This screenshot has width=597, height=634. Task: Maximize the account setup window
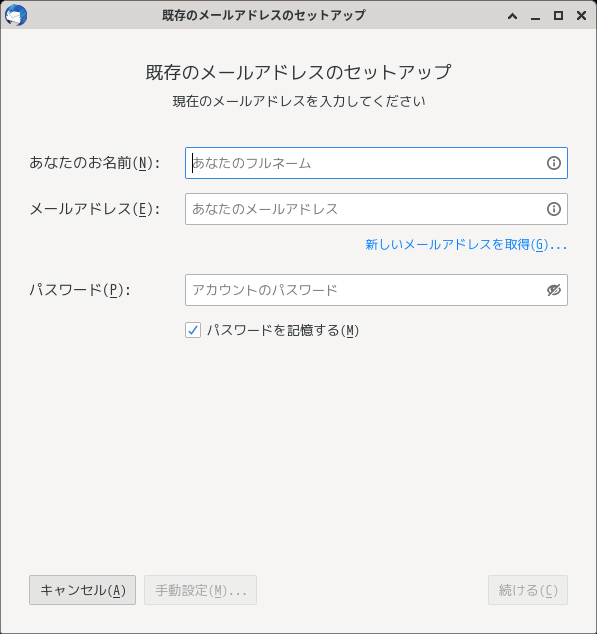[559, 16]
